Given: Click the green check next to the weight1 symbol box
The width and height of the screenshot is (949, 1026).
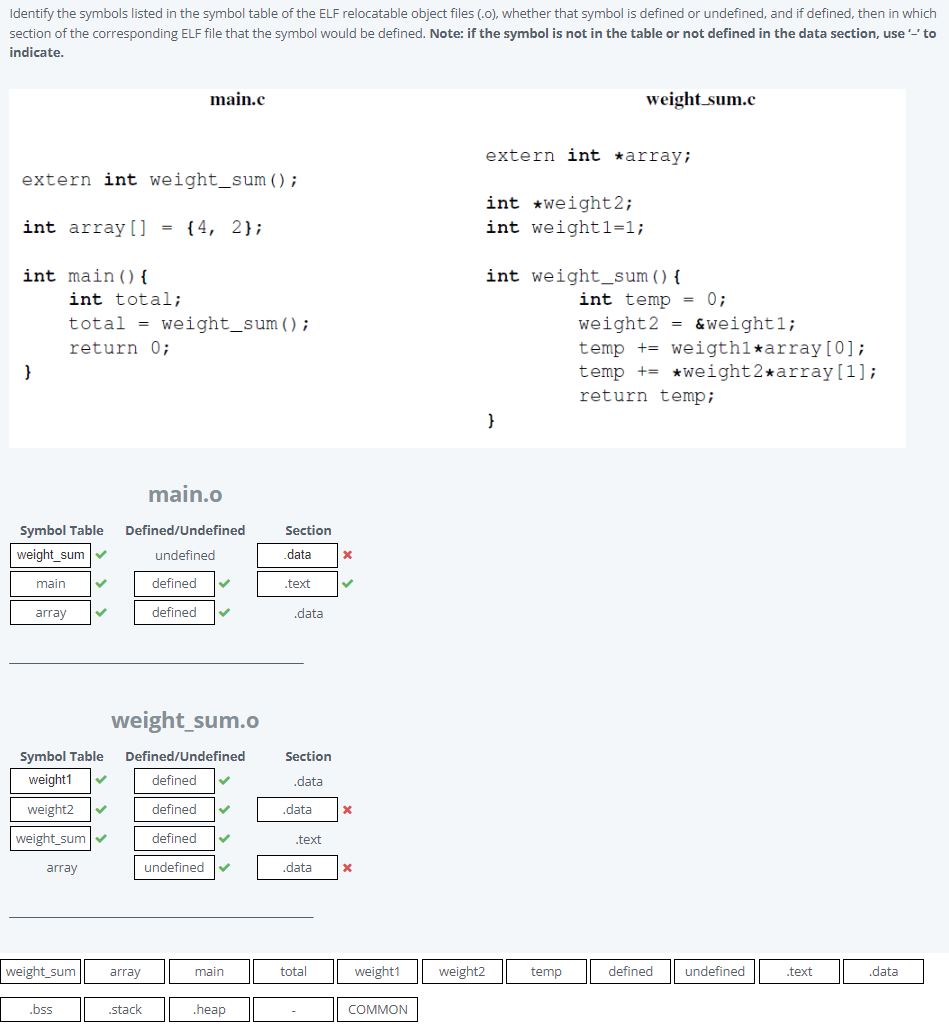Looking at the screenshot, I should (101, 779).
